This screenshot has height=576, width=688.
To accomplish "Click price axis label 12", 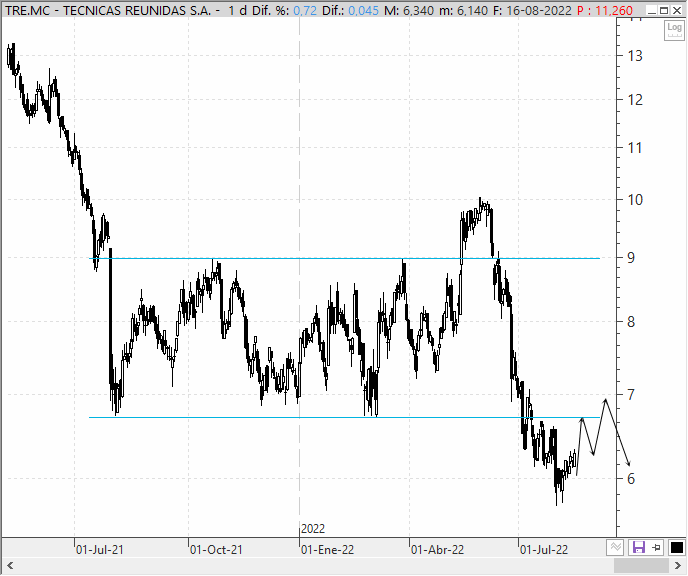I will (x=635, y=100).
